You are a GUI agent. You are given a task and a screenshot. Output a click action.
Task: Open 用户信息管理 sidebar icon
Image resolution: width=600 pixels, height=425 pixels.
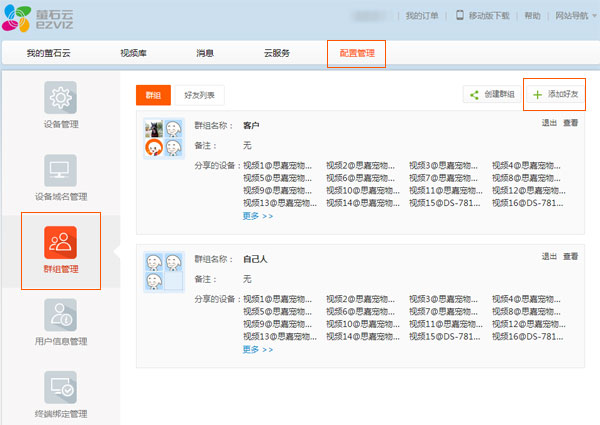61,314
